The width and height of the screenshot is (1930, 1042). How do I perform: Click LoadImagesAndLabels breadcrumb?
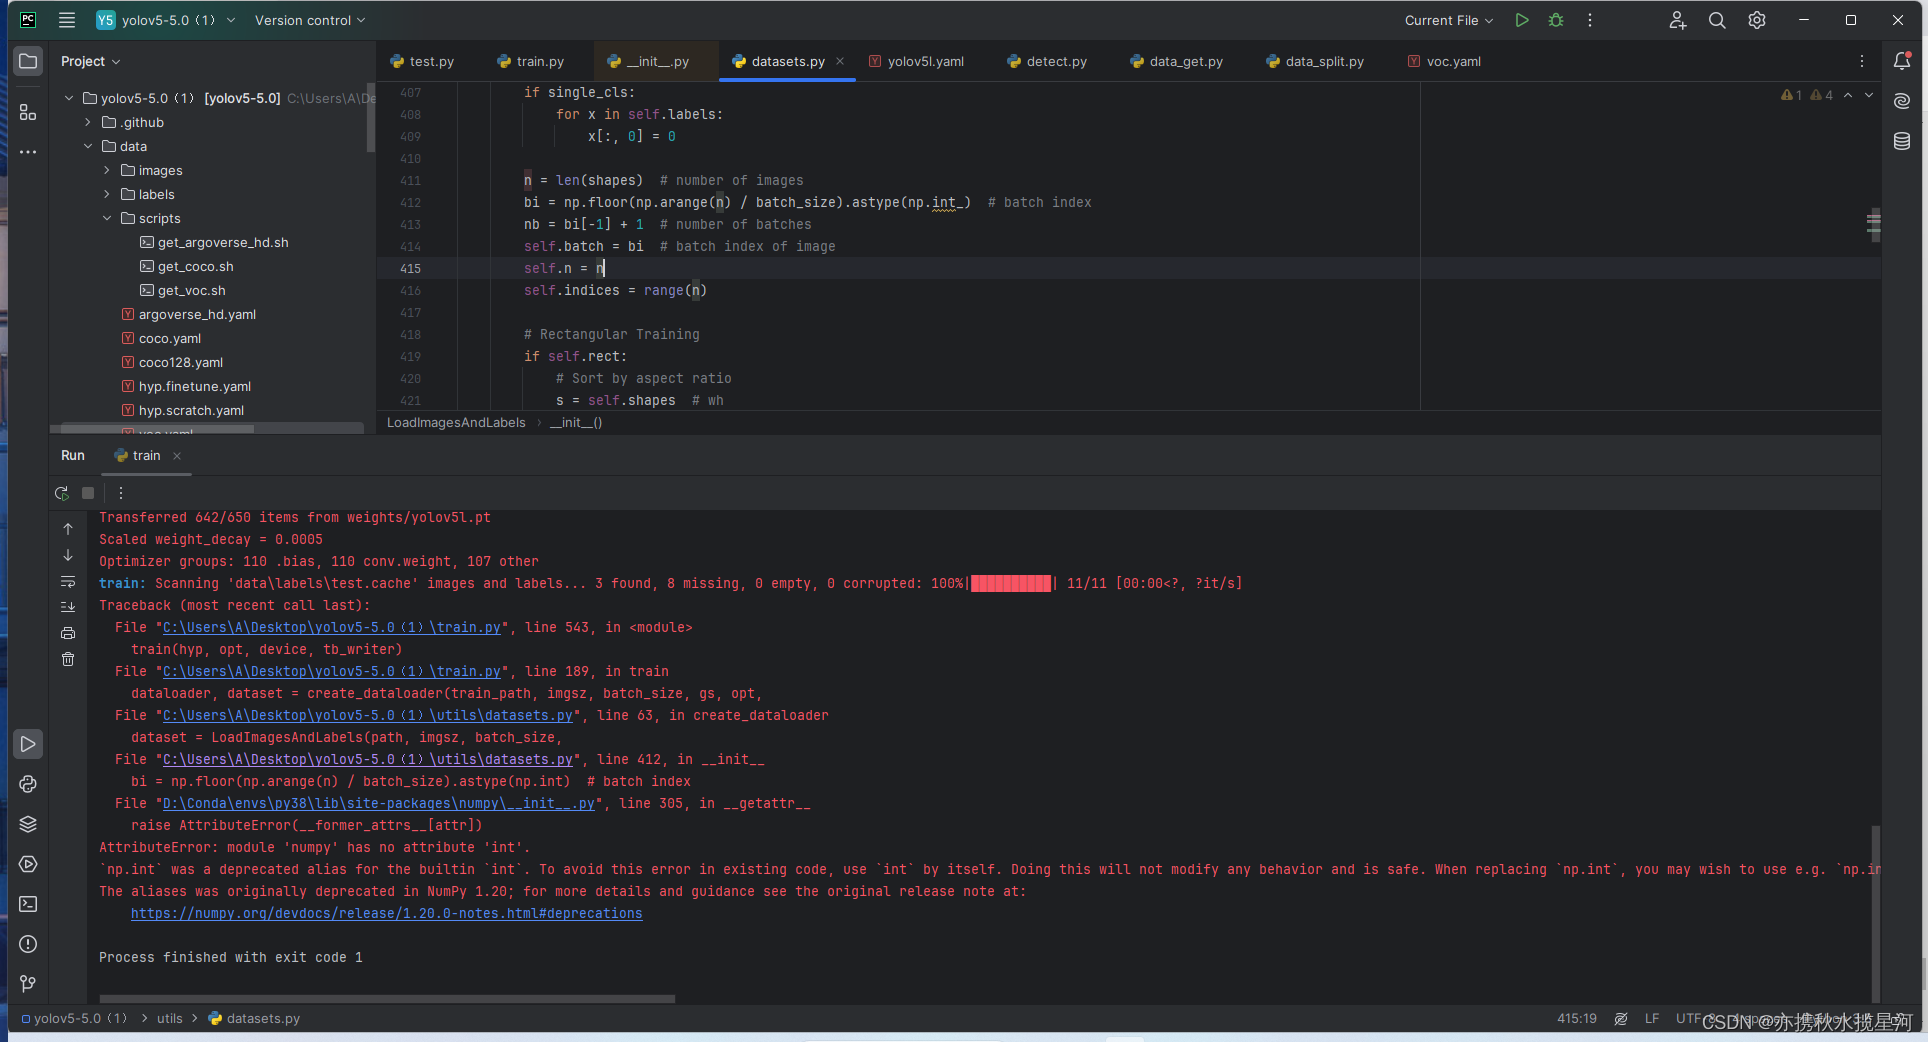coord(456,423)
